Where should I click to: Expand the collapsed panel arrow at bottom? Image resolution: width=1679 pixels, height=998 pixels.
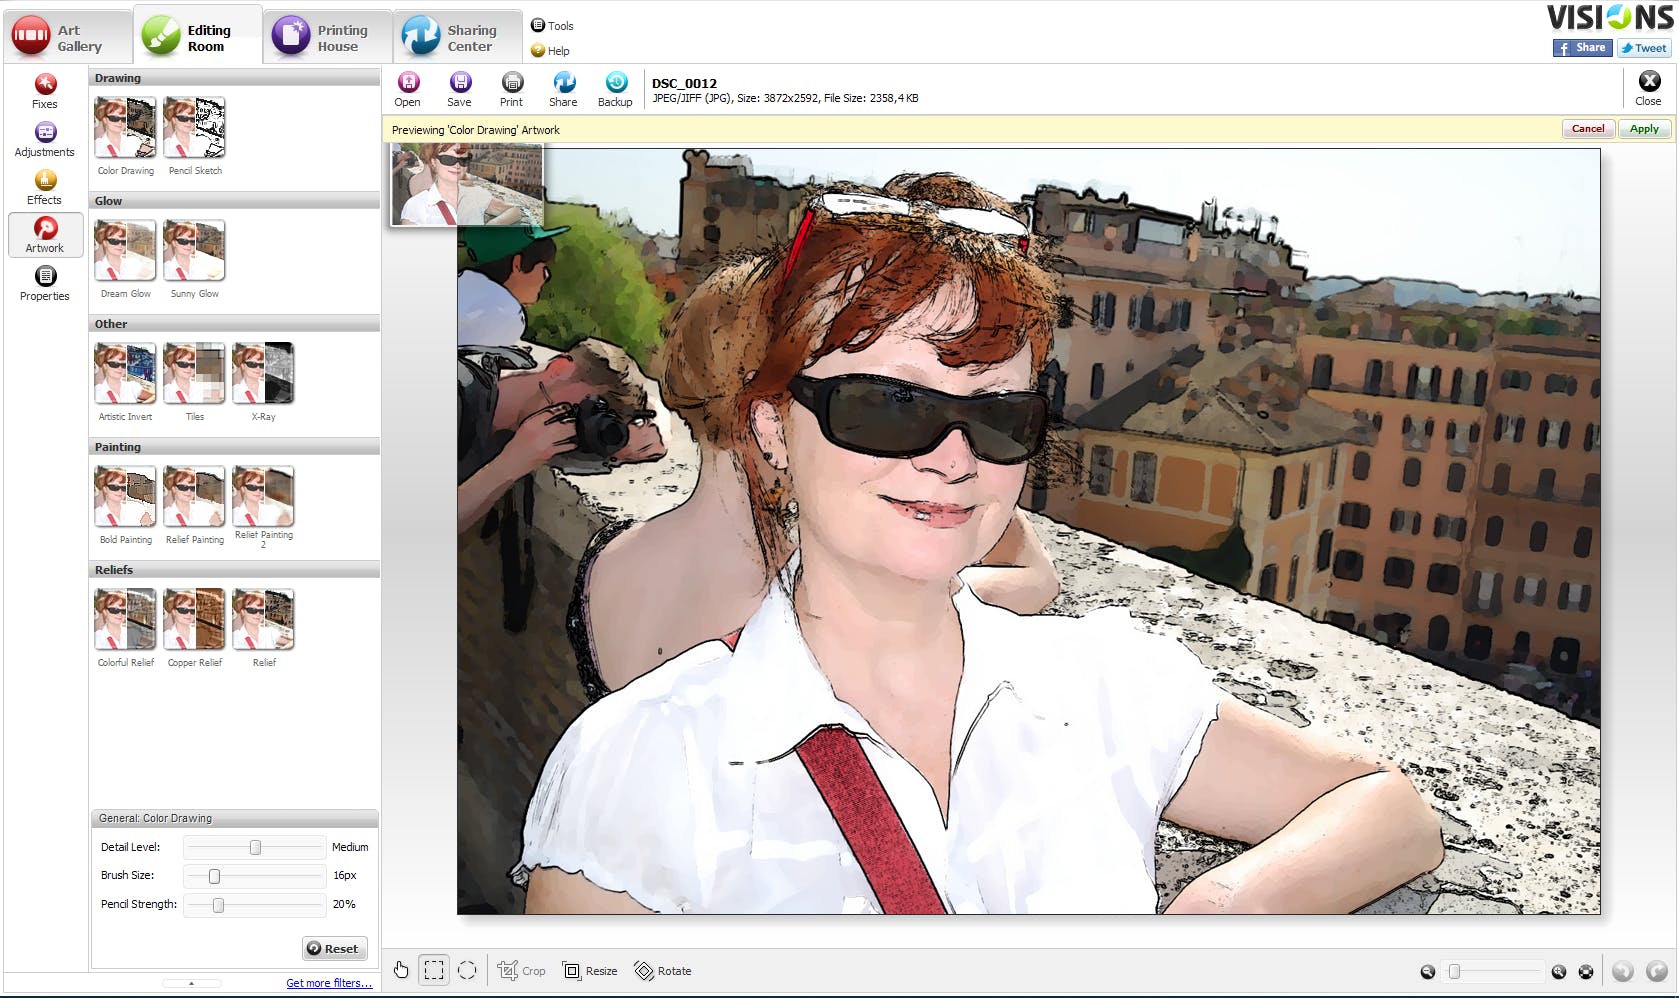191,984
